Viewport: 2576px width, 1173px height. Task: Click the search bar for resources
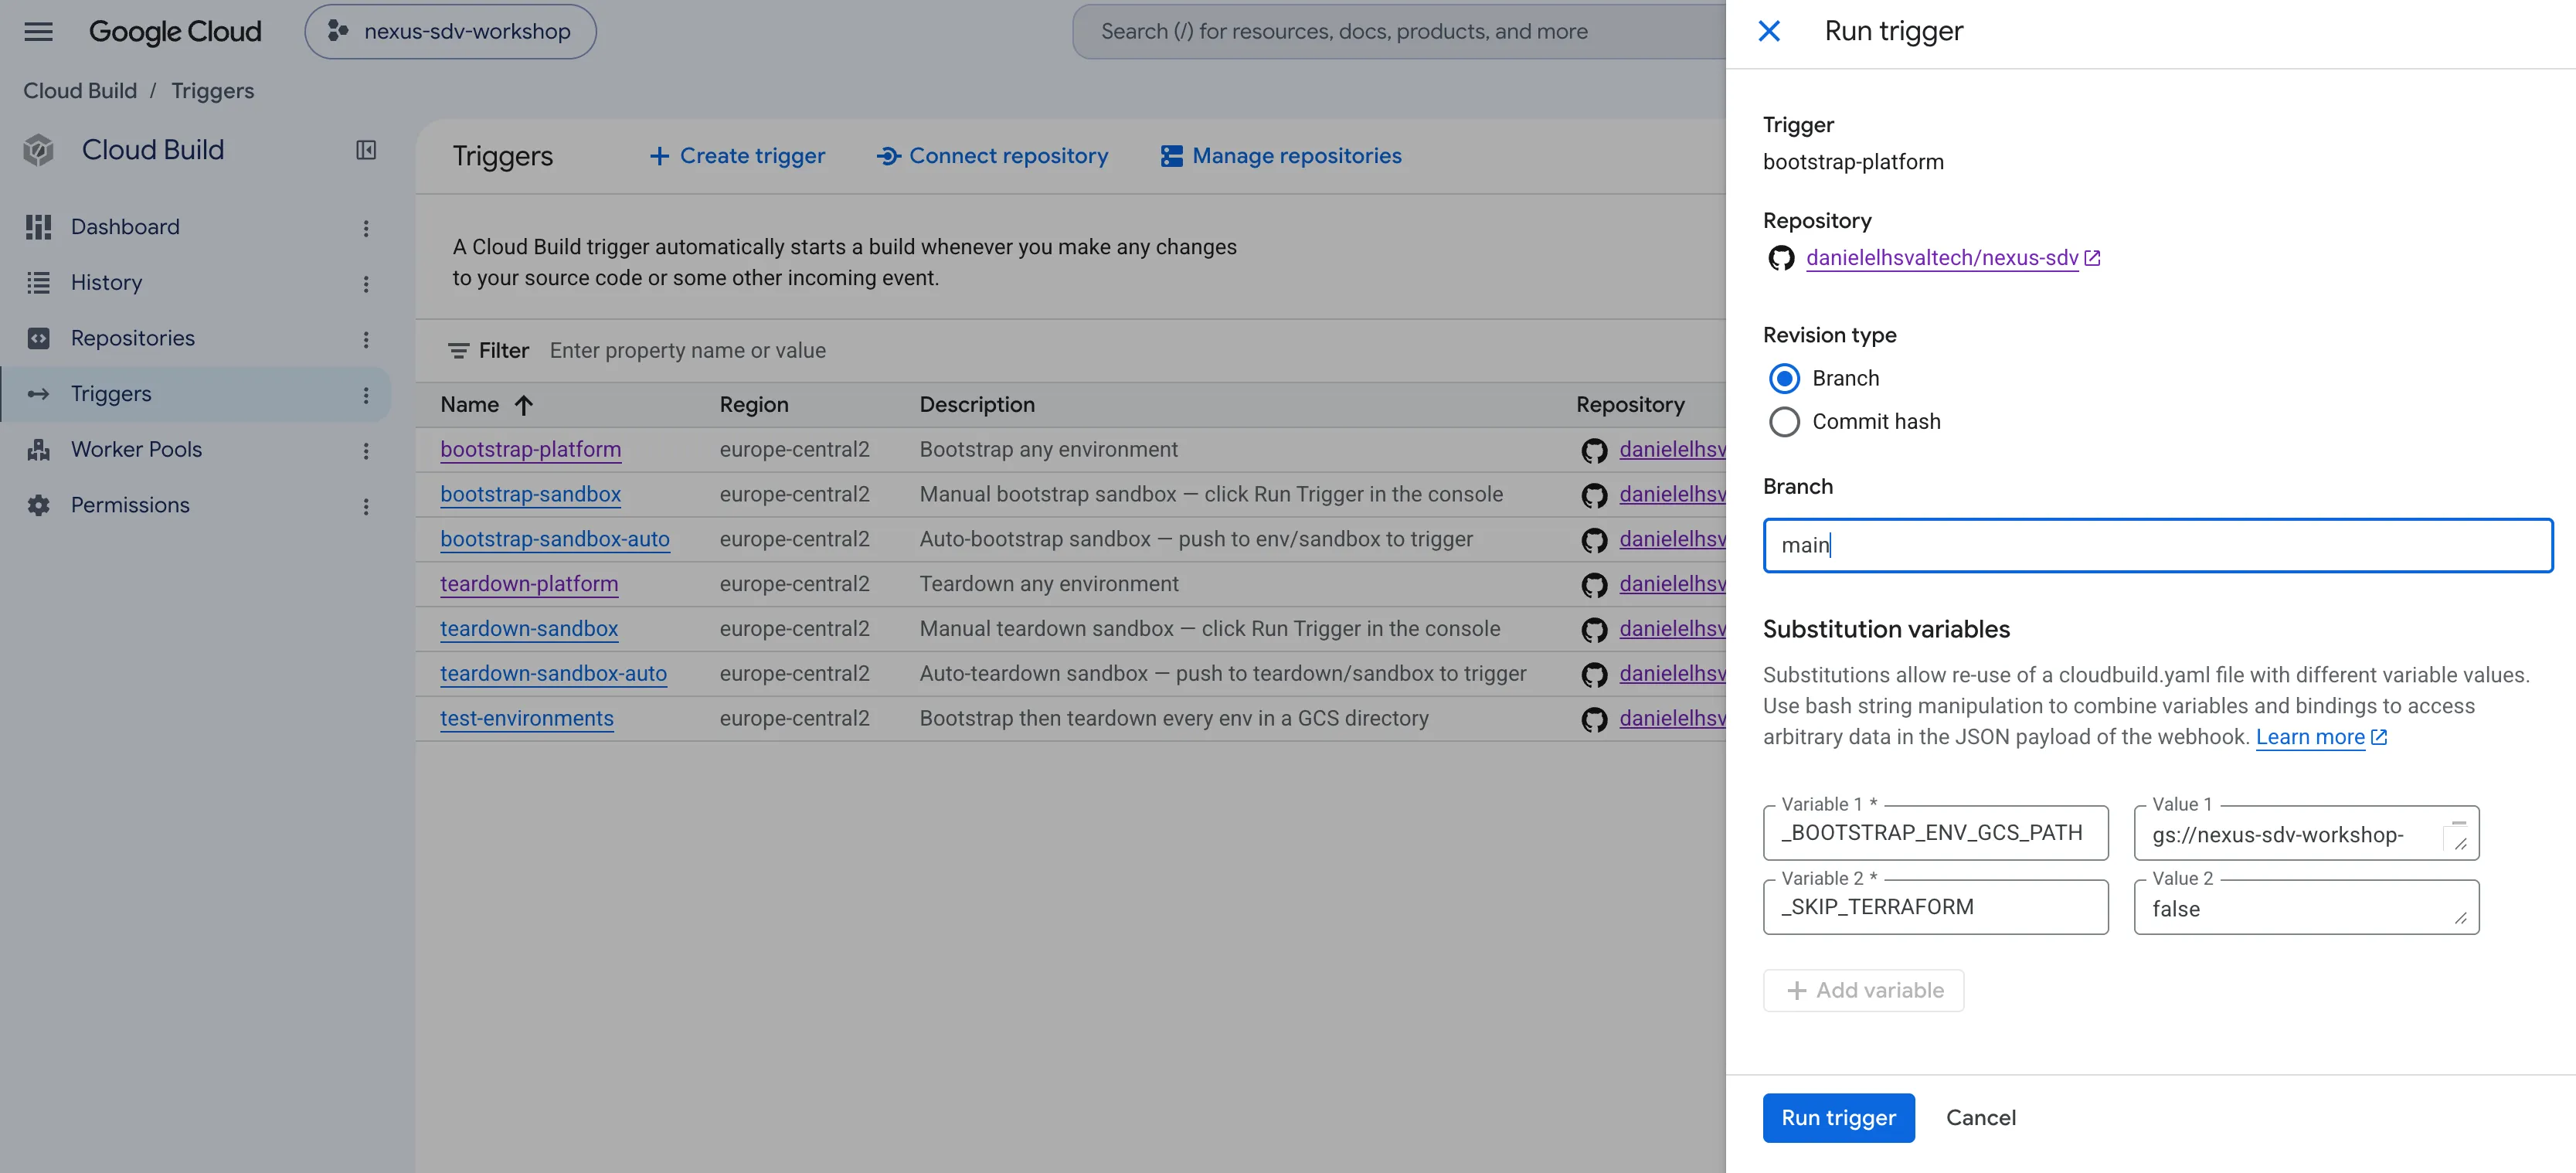coord(1400,31)
